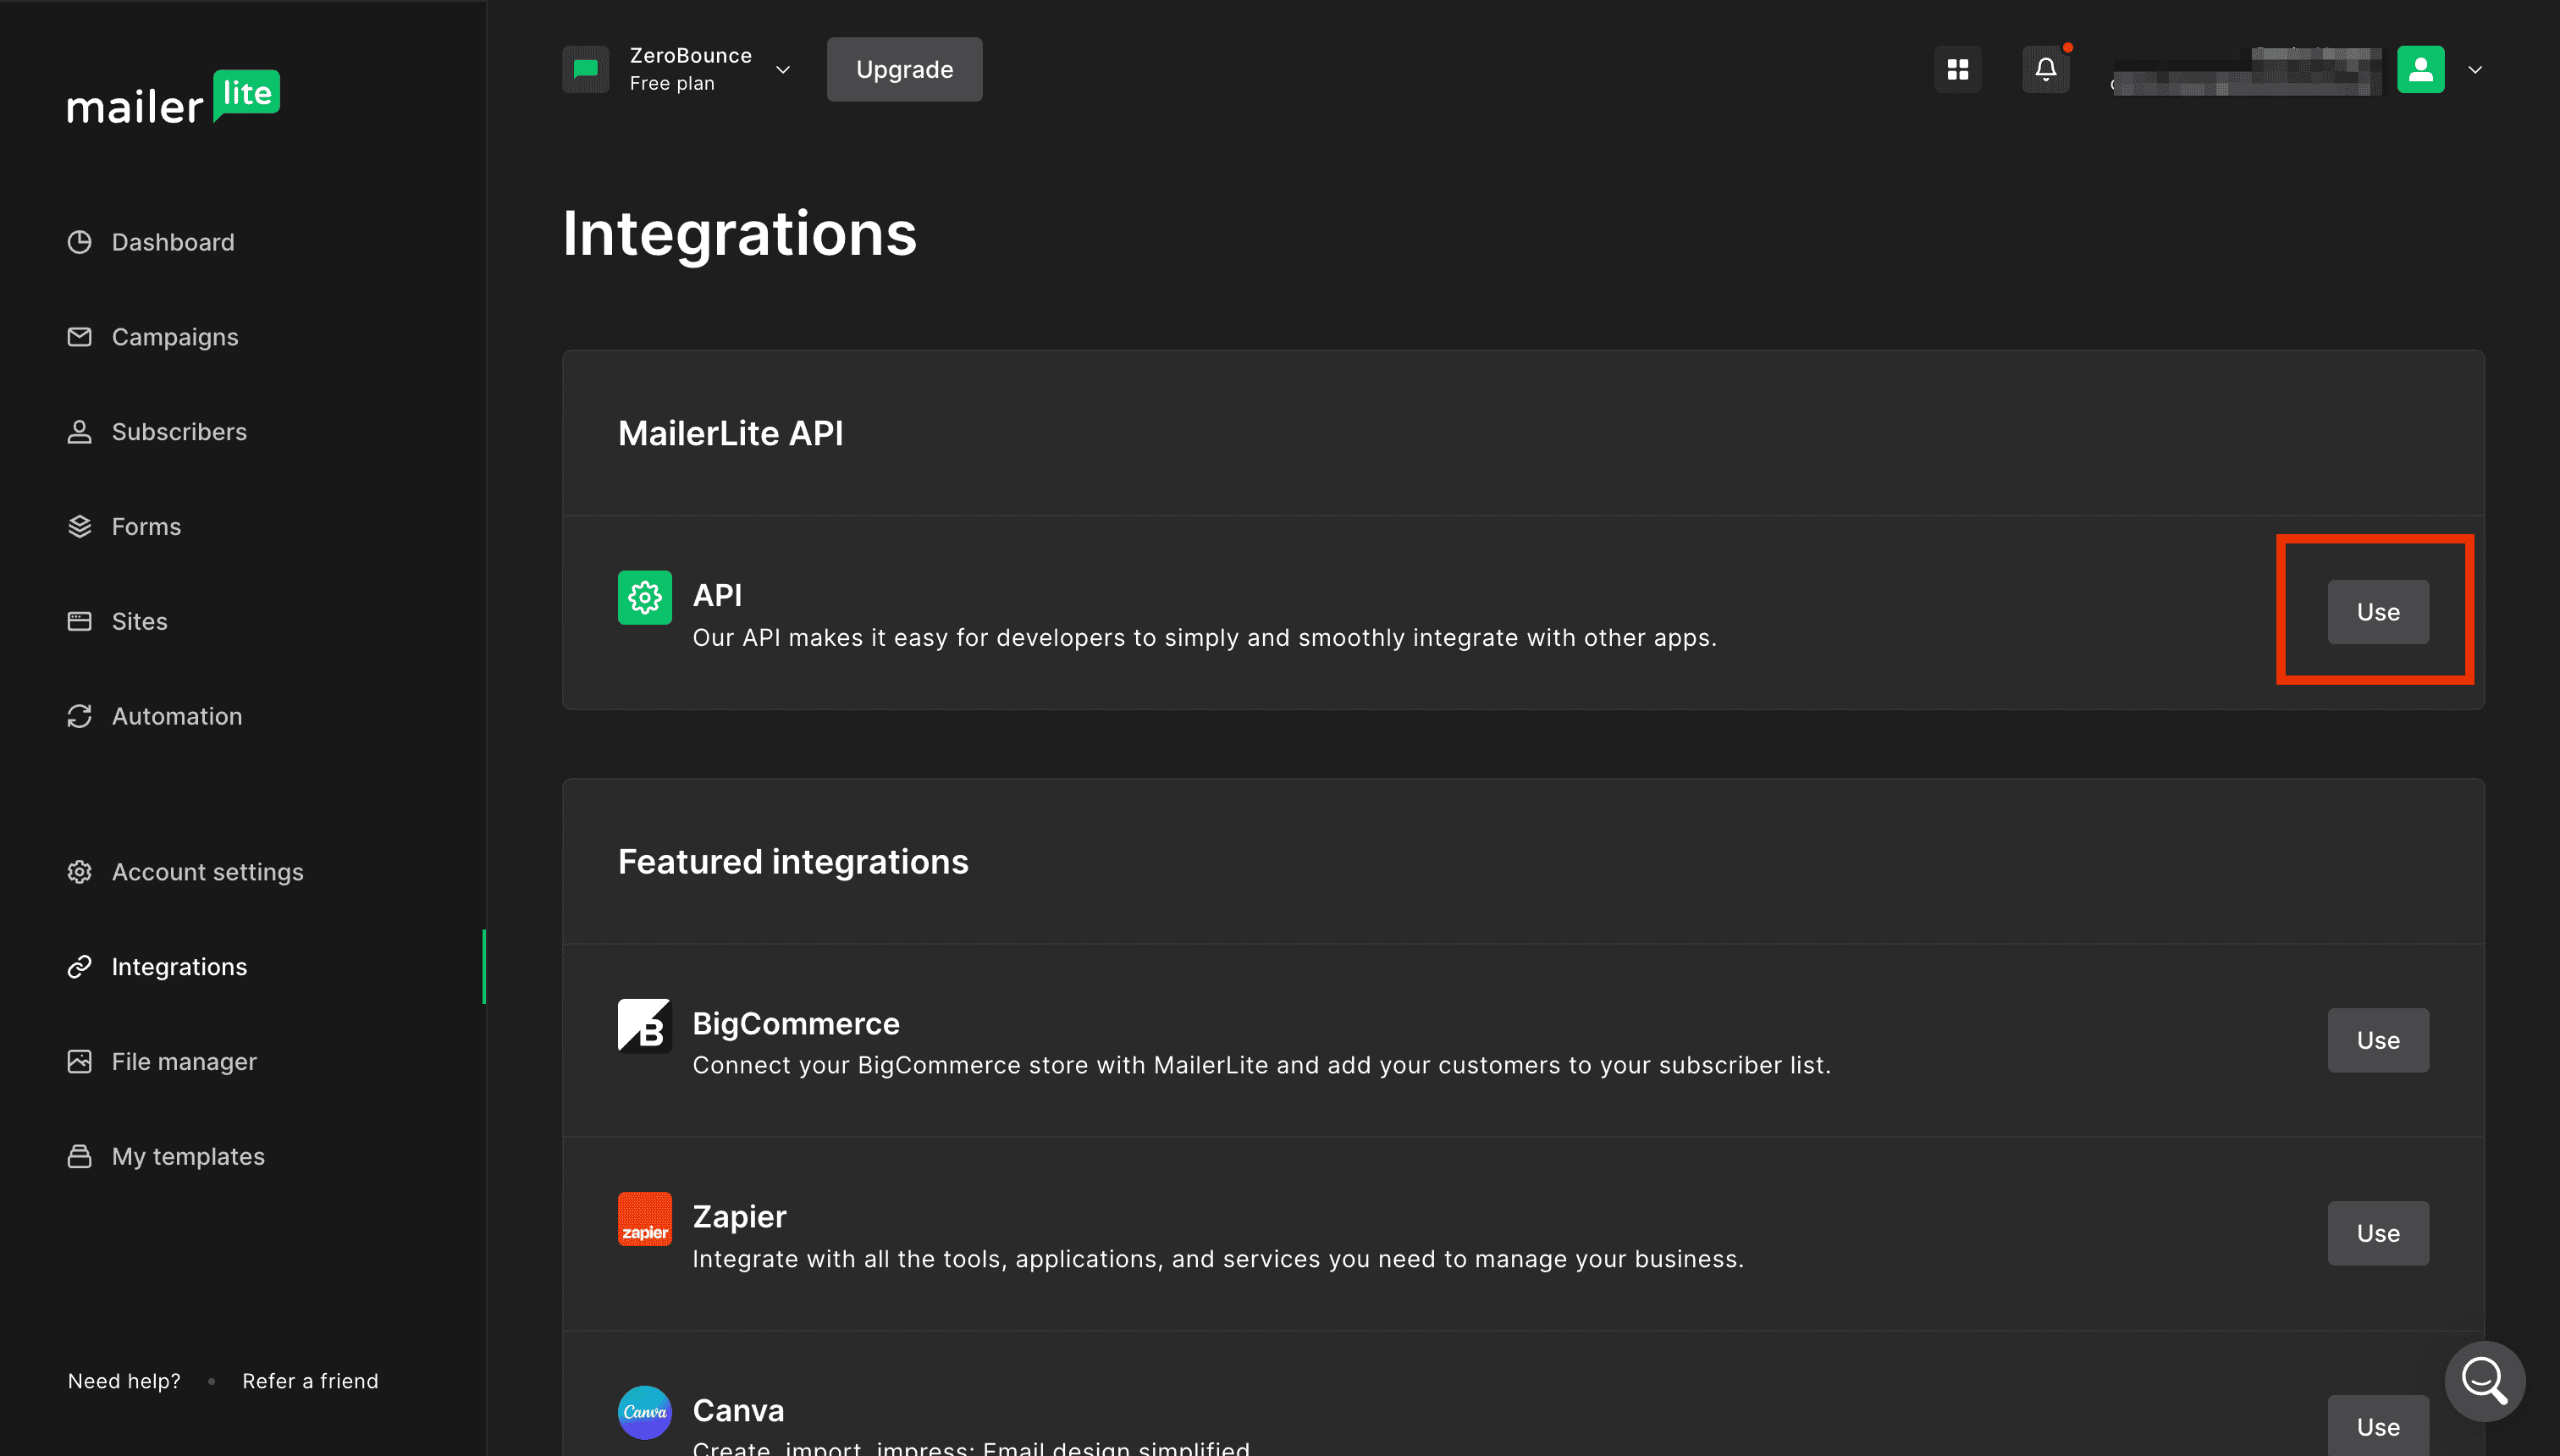The height and width of the screenshot is (1456, 2560).
Task: Select the Campaigns envelope icon
Action: coord(80,337)
